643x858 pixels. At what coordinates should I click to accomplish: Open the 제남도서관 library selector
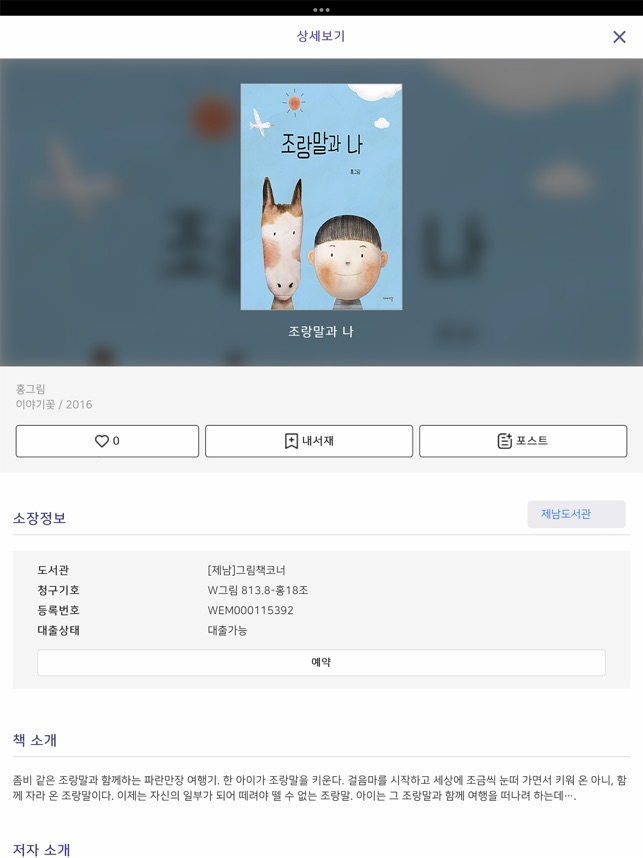click(x=576, y=514)
